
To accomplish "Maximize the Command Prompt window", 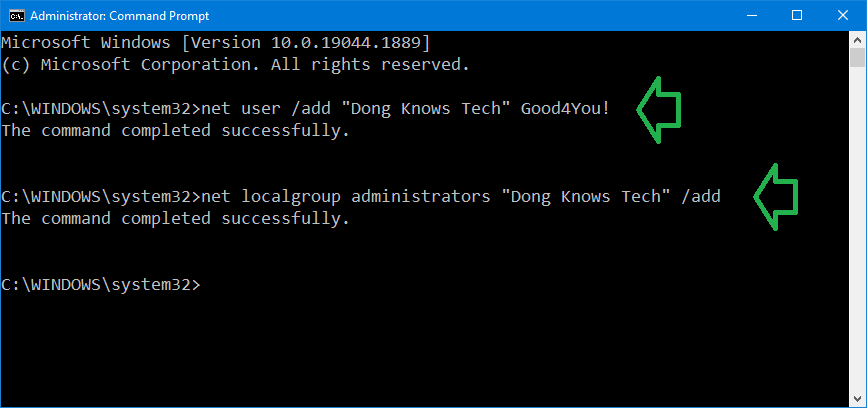I will pos(797,15).
